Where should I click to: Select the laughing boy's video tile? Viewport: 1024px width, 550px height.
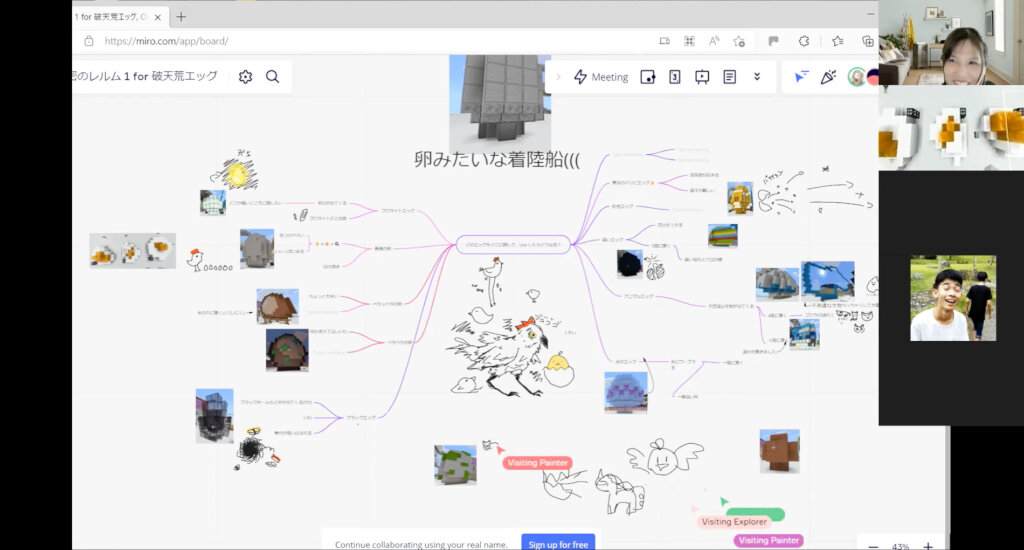pos(953,298)
